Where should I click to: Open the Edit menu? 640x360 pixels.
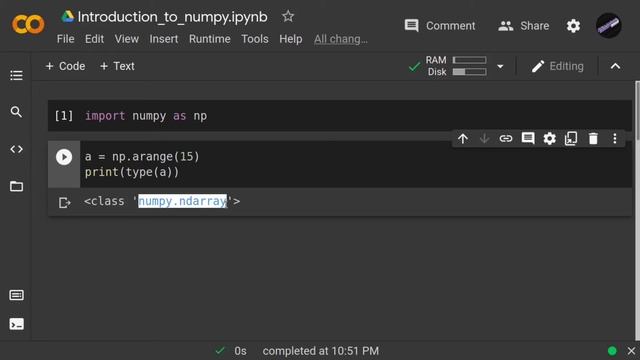click(94, 39)
